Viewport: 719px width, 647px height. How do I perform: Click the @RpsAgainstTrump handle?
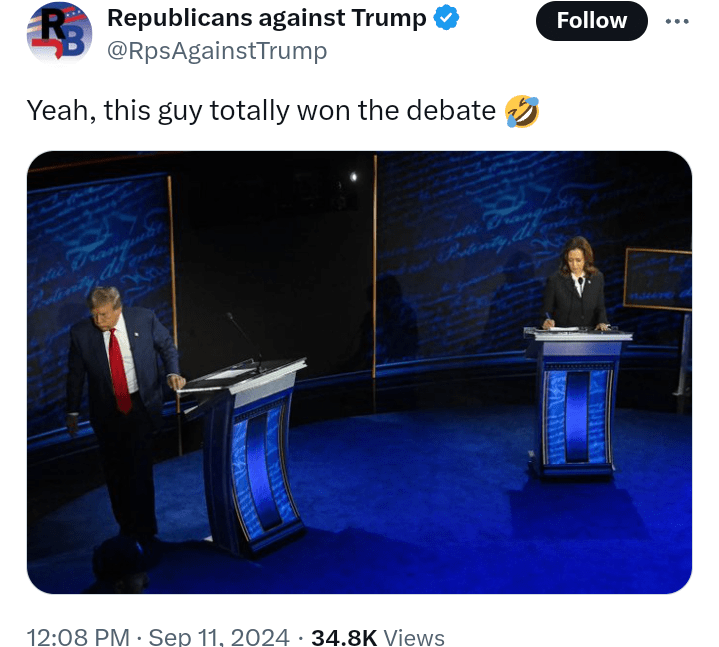pos(217,50)
